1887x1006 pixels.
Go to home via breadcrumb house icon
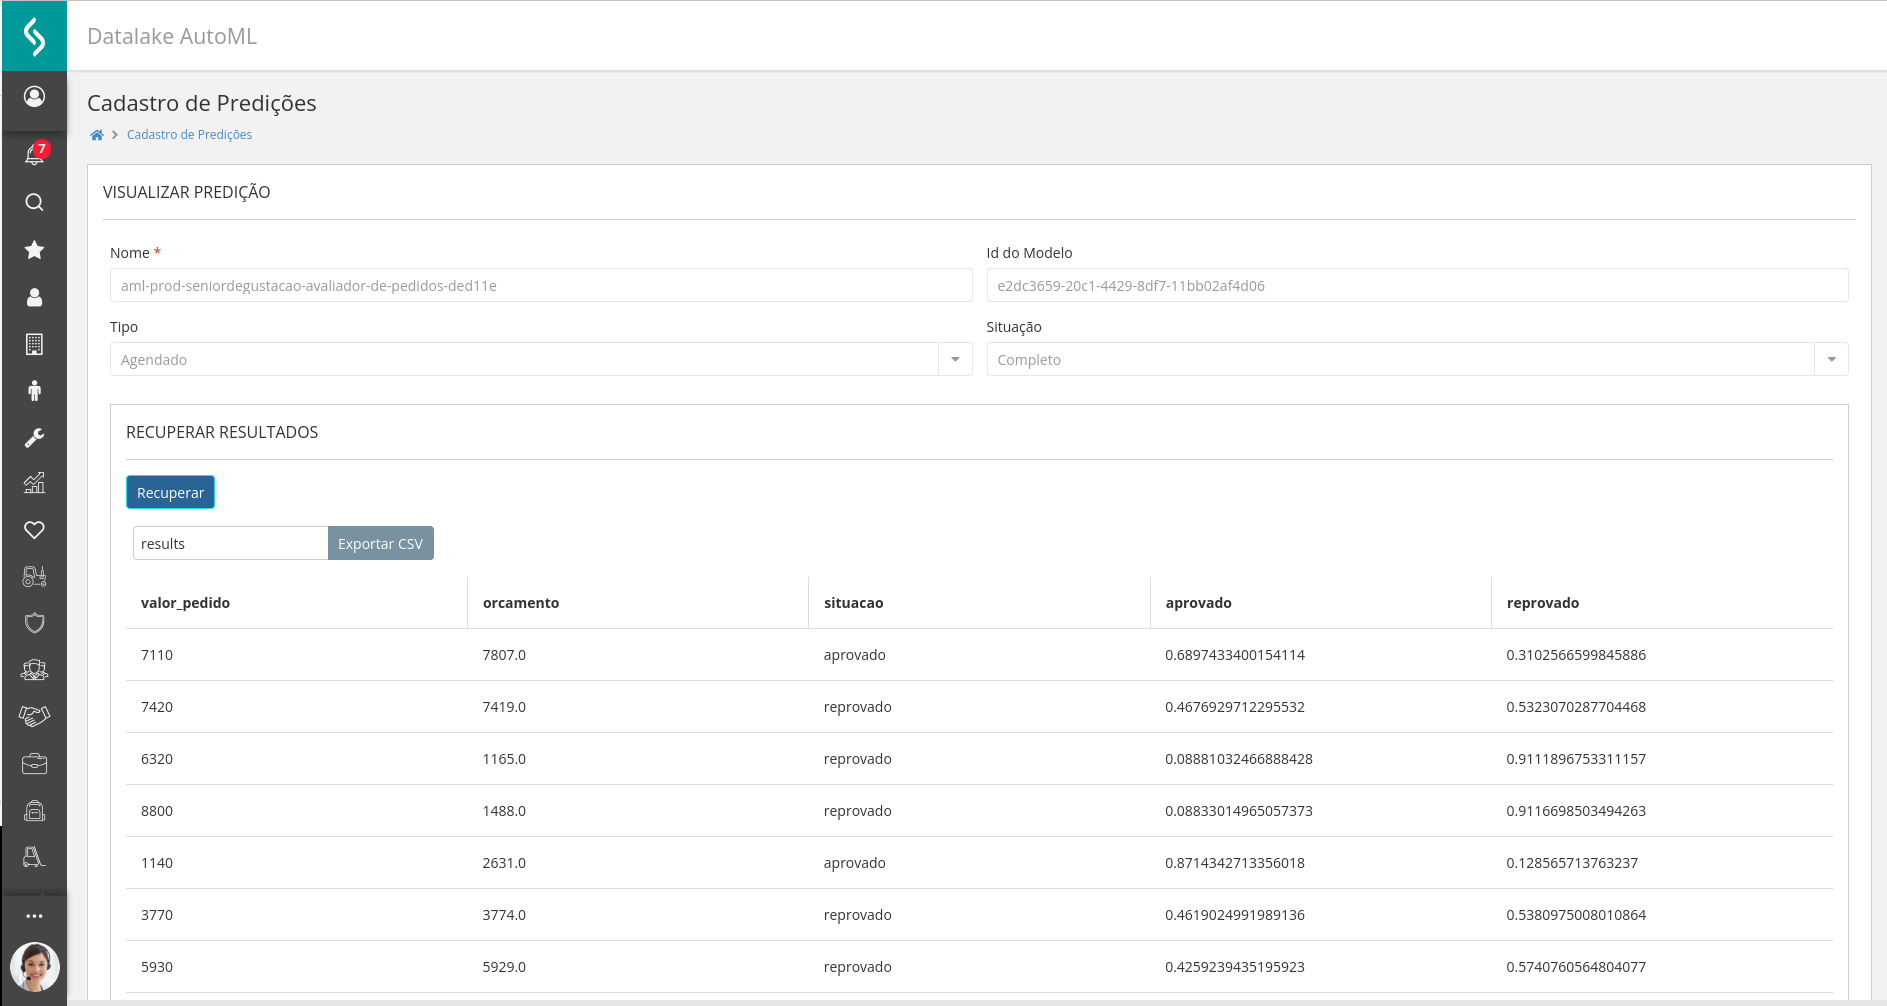click(97, 135)
